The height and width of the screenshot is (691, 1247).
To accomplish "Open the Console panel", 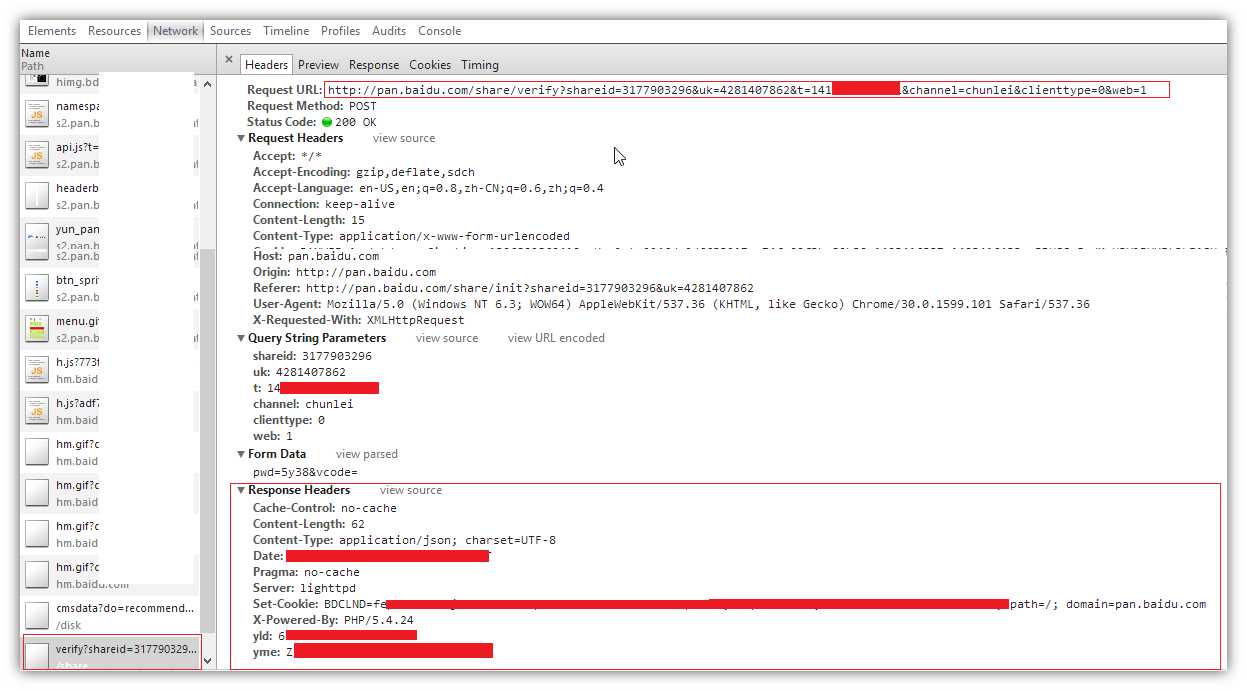I will [x=440, y=31].
